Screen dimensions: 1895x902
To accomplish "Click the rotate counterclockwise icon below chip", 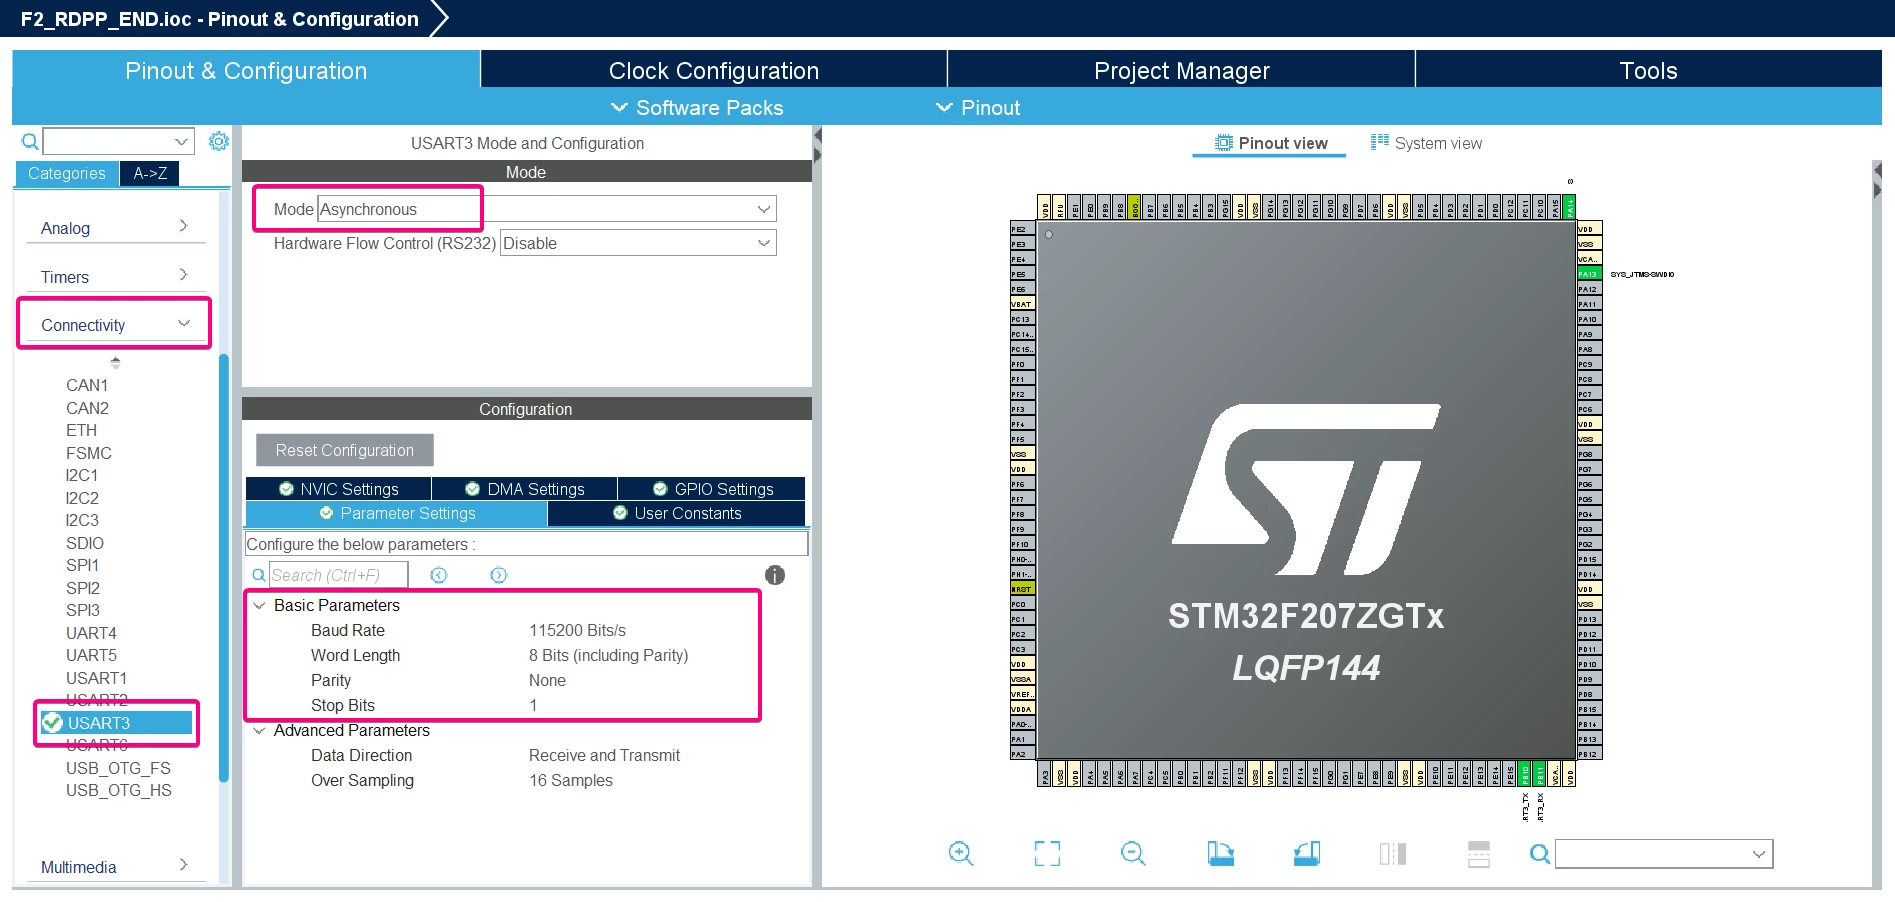I will coord(1307,853).
